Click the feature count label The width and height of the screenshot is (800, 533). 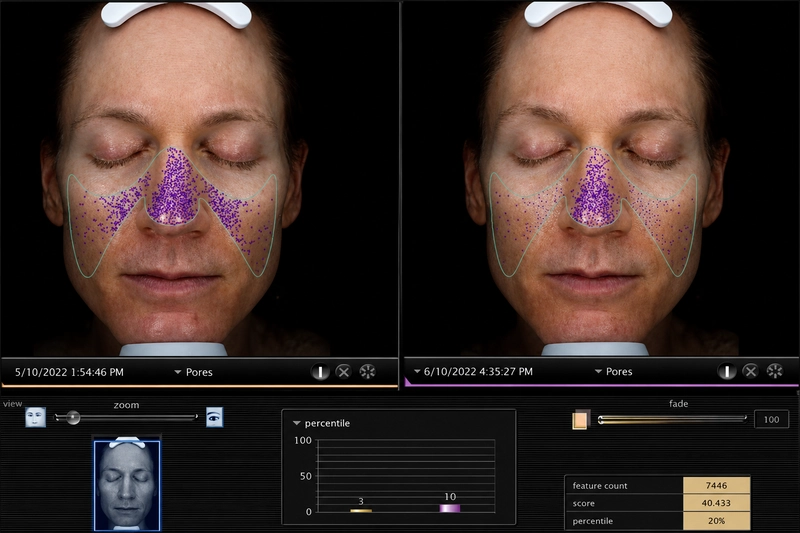point(600,486)
